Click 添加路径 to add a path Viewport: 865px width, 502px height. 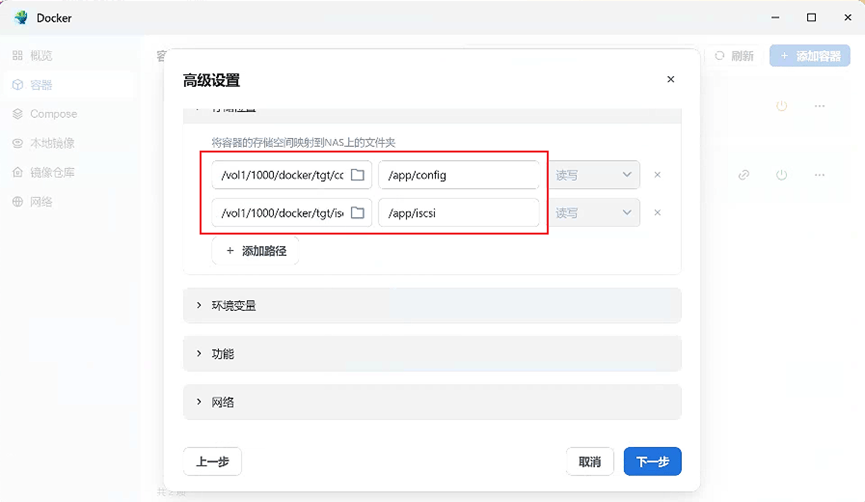click(255, 251)
